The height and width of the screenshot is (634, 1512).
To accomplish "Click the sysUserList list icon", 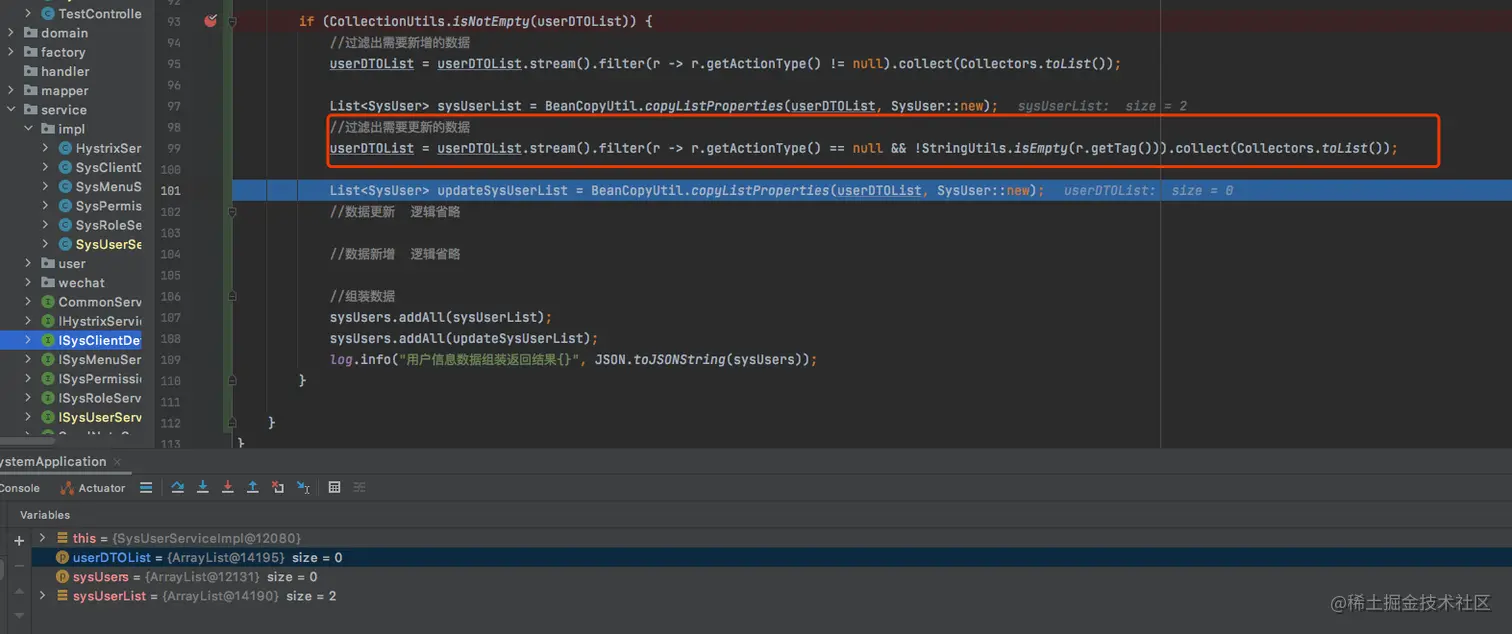I will (x=63, y=596).
